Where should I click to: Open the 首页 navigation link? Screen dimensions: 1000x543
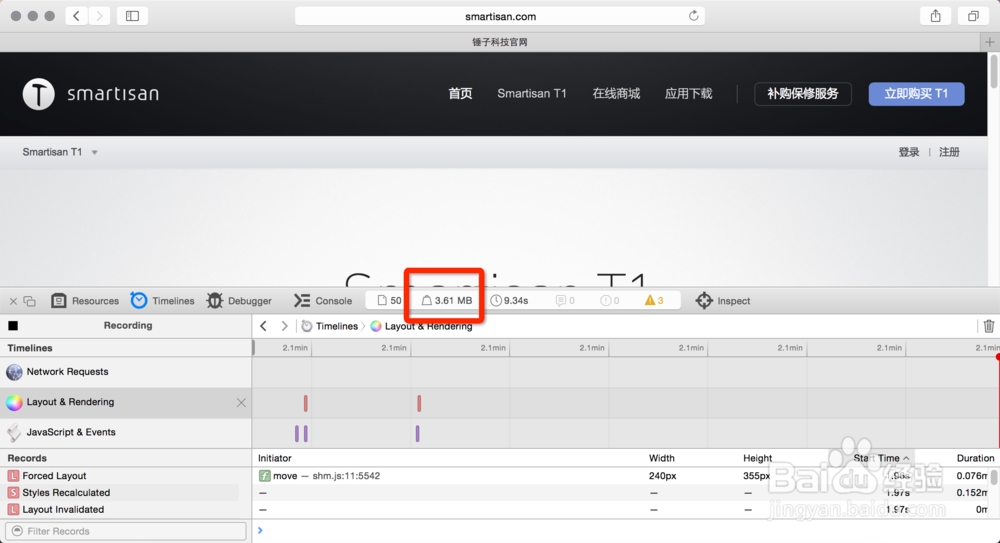[x=460, y=94]
